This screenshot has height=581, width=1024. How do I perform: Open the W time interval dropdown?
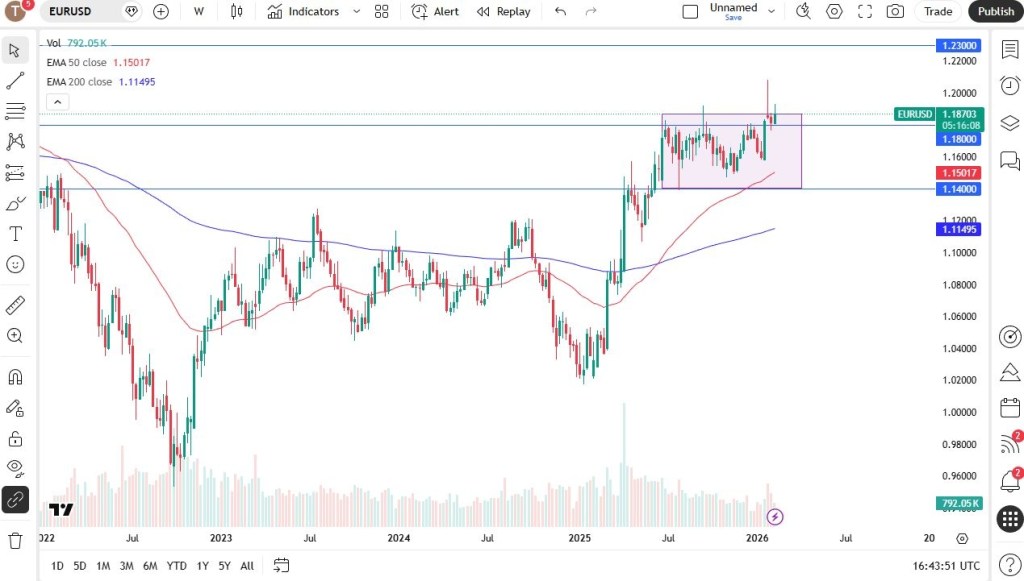click(x=199, y=11)
